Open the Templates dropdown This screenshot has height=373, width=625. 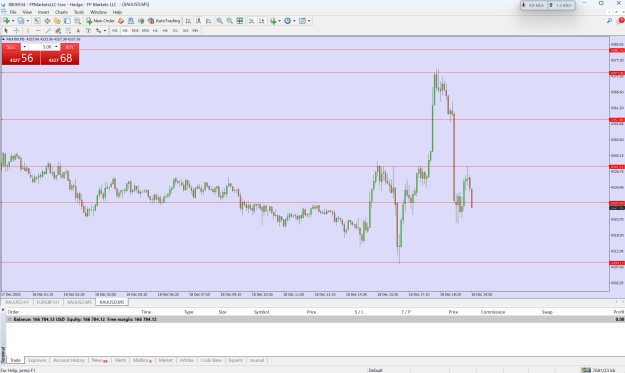point(305,21)
